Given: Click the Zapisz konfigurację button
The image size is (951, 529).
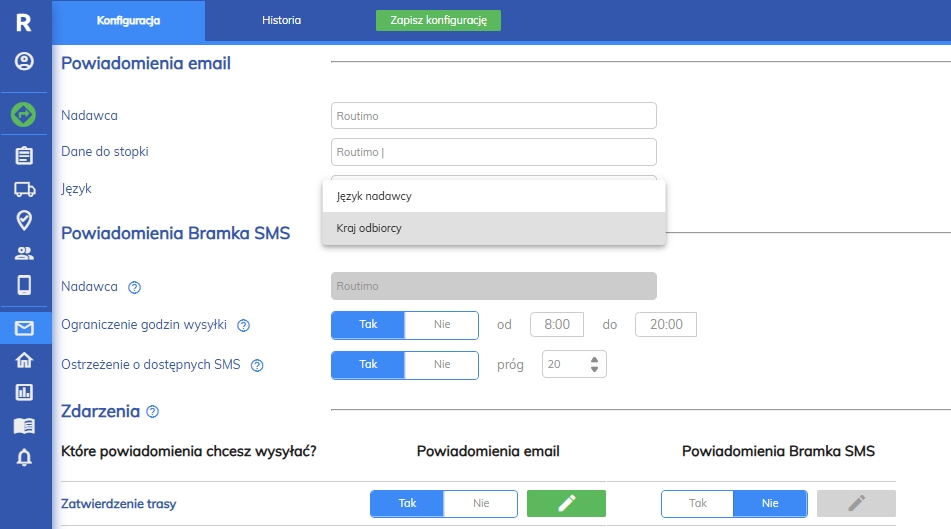Looking at the screenshot, I should (x=438, y=20).
